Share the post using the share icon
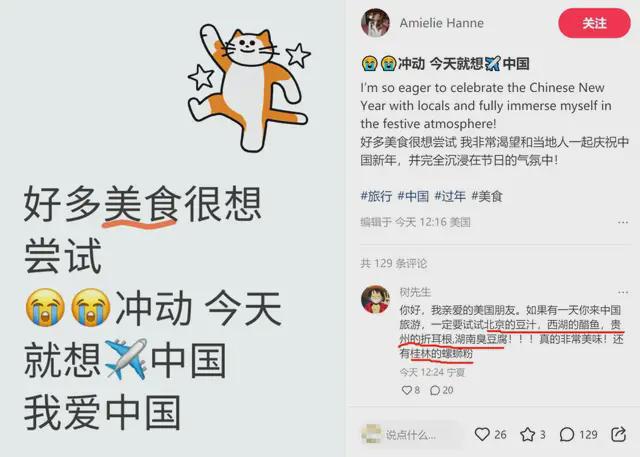Viewport: 640px width, 457px height. (x=618, y=434)
